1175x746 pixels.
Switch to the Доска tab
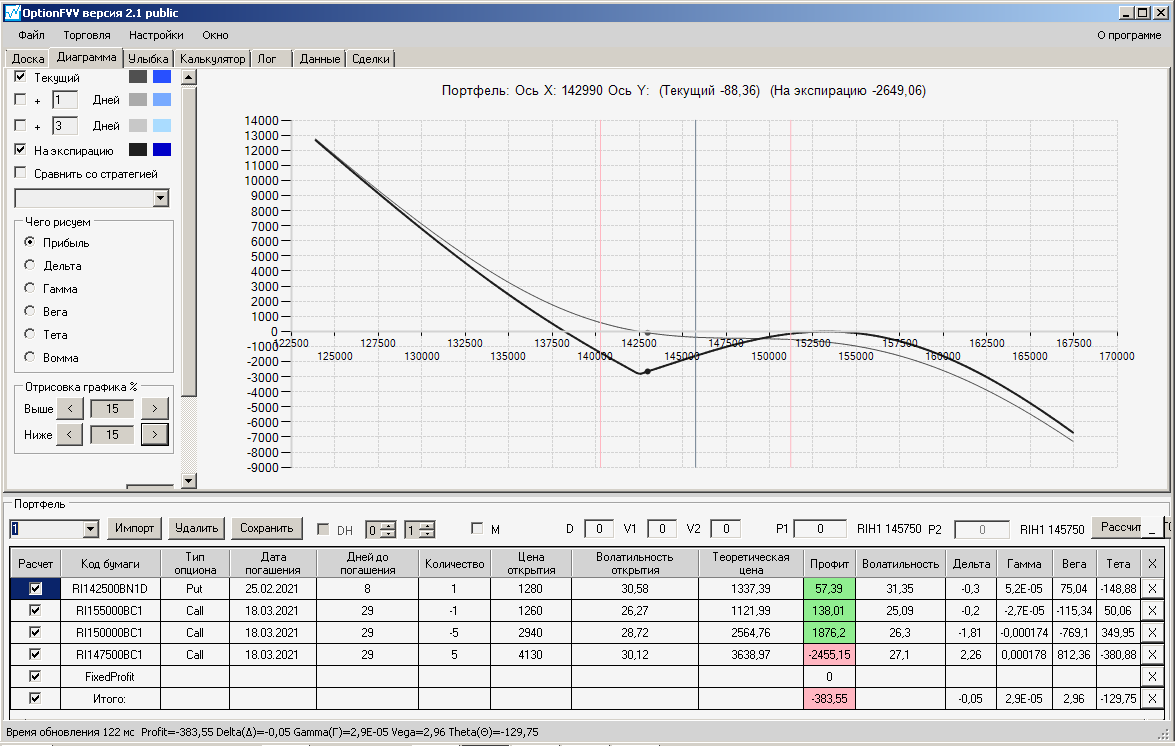click(28, 58)
